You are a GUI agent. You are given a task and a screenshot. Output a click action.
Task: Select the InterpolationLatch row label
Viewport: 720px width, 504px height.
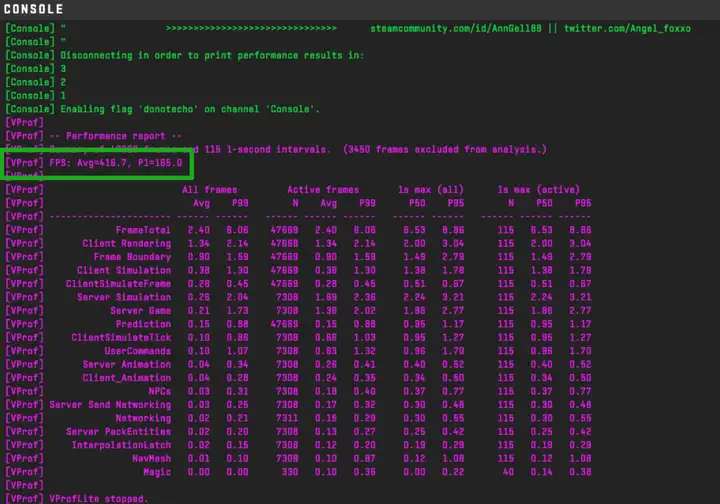121,445
